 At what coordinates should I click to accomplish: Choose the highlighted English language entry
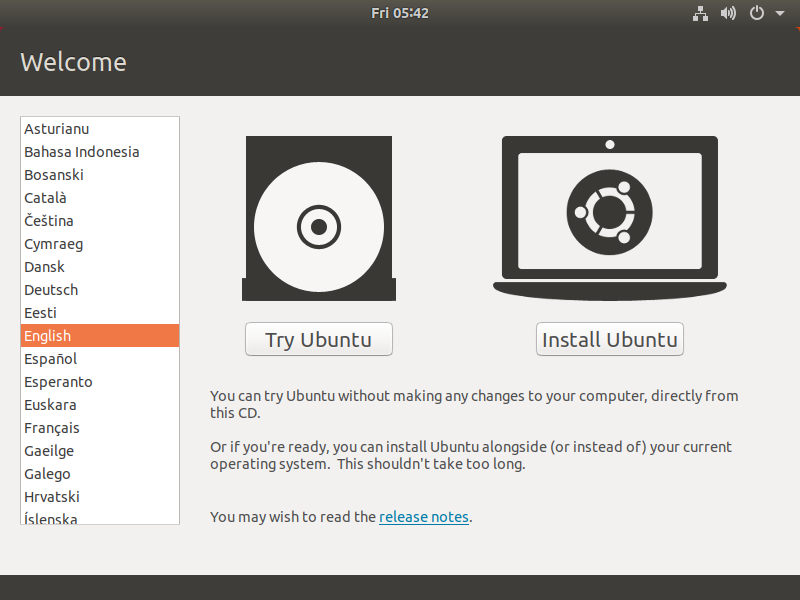click(x=48, y=336)
